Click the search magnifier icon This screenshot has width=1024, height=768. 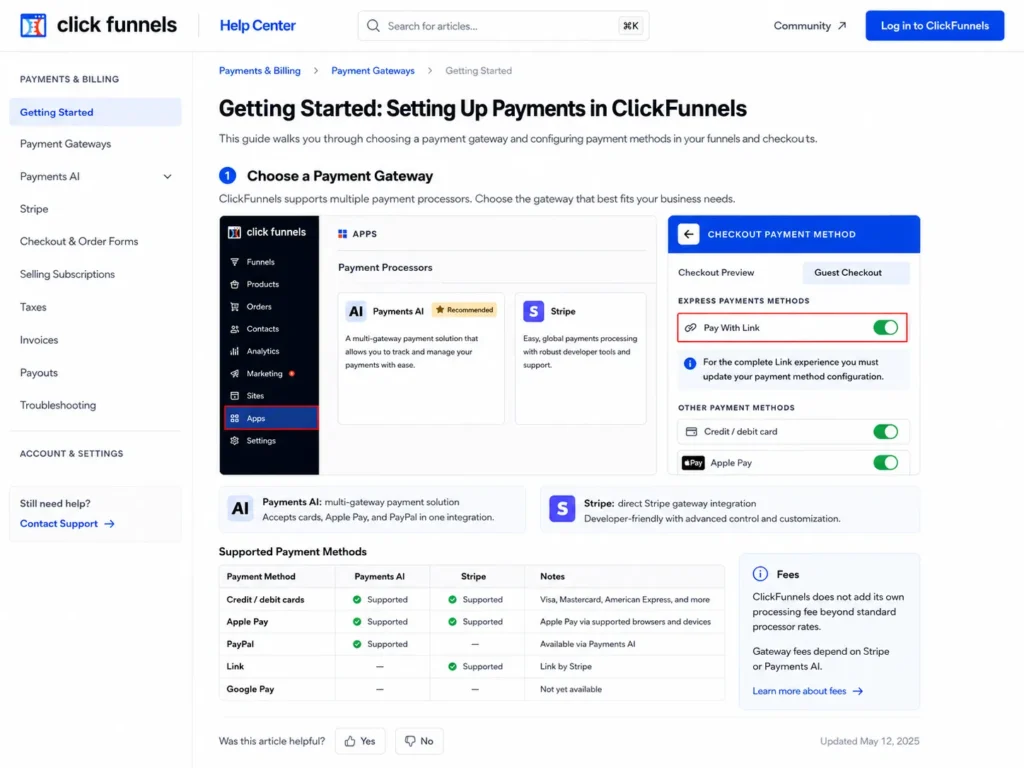tap(373, 25)
